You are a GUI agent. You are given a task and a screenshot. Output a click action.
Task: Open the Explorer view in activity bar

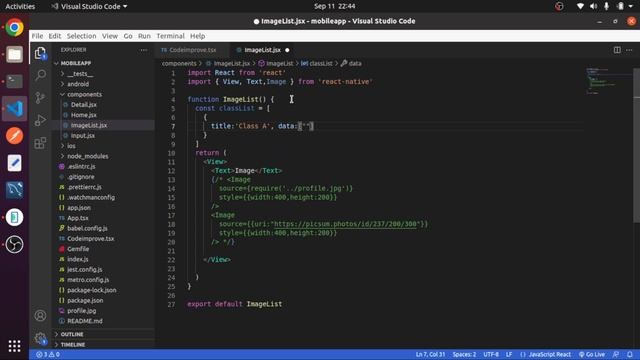(x=40, y=53)
